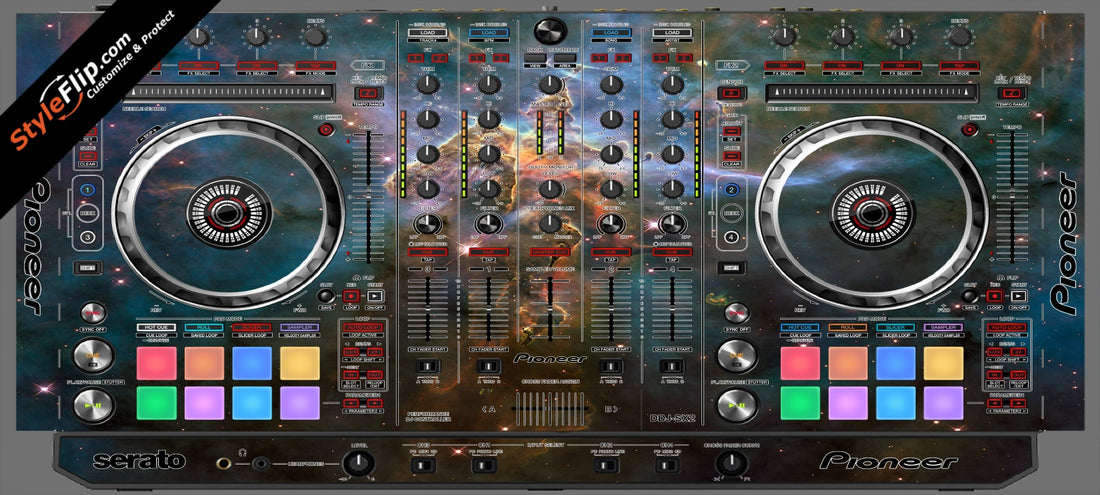This screenshot has height=495, width=1100.
Task: Click the front panel headphones LEVEL knob
Action: [358, 463]
